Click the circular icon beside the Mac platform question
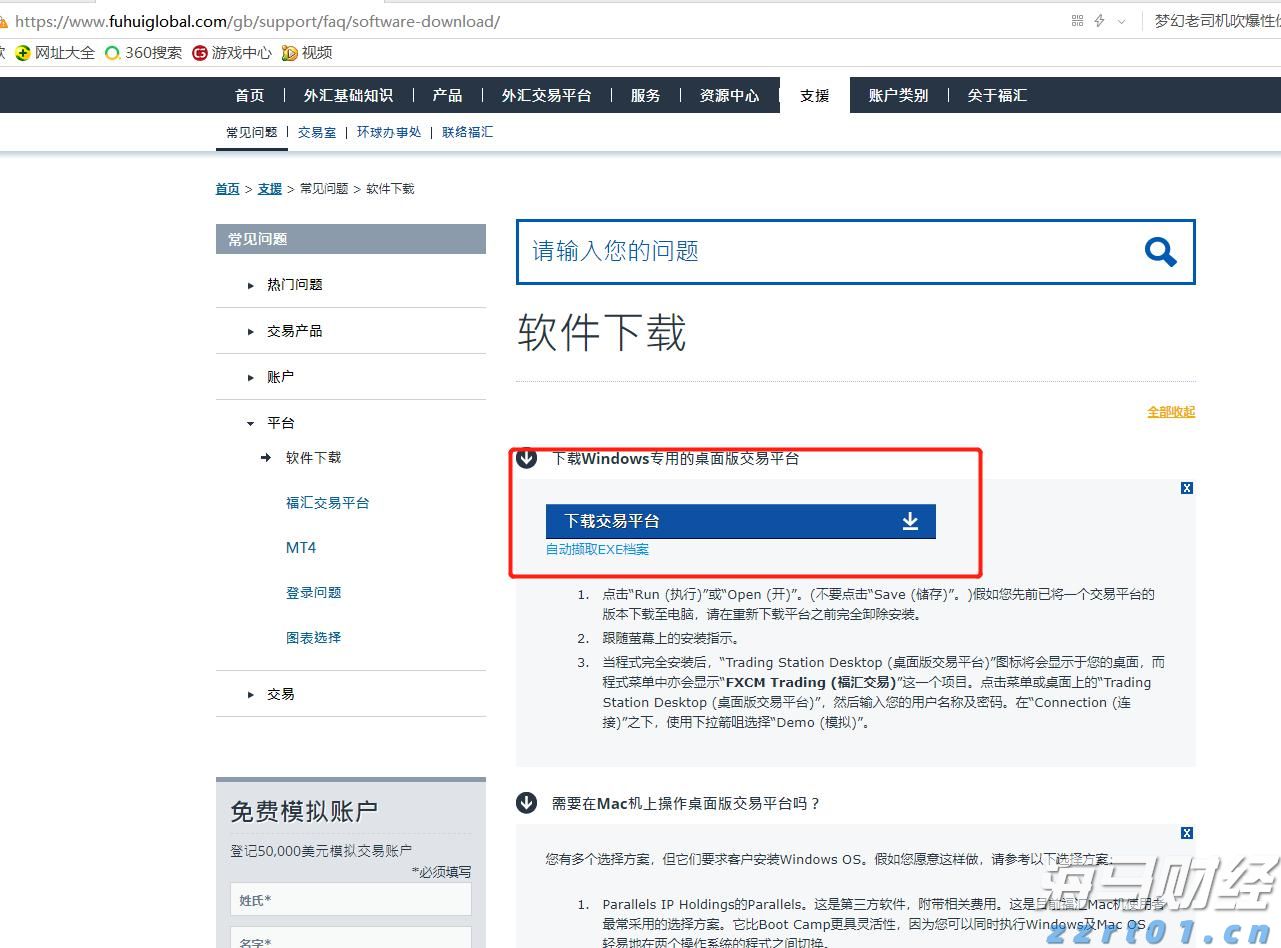The height and width of the screenshot is (948, 1281). click(x=526, y=803)
